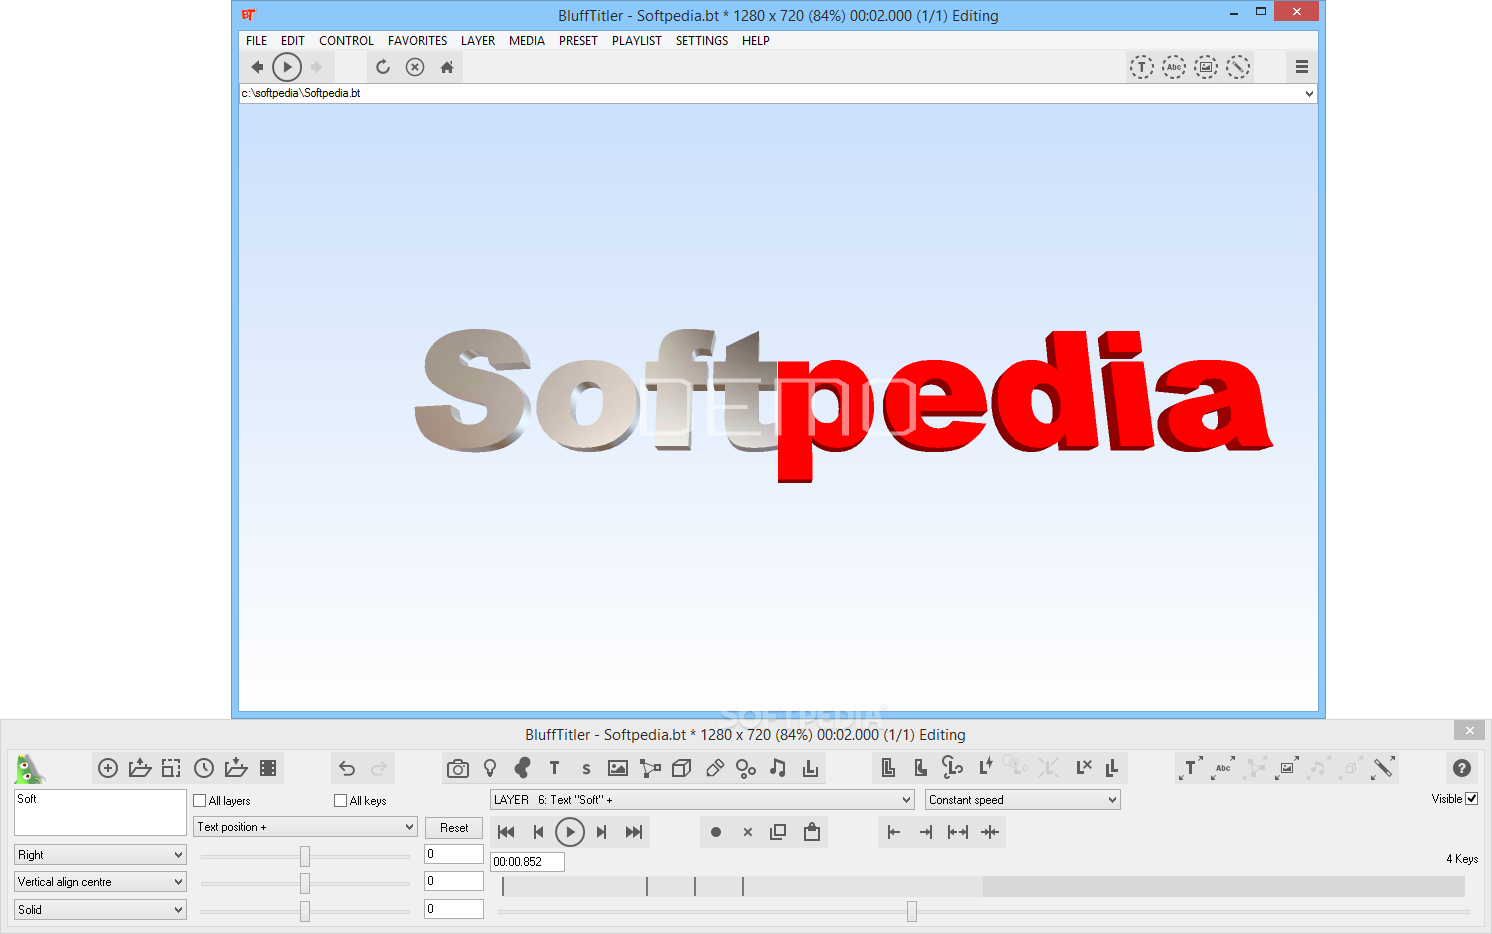Viewport: 1492px width, 934px height.
Task: Open help via question mark icon
Action: click(1462, 768)
